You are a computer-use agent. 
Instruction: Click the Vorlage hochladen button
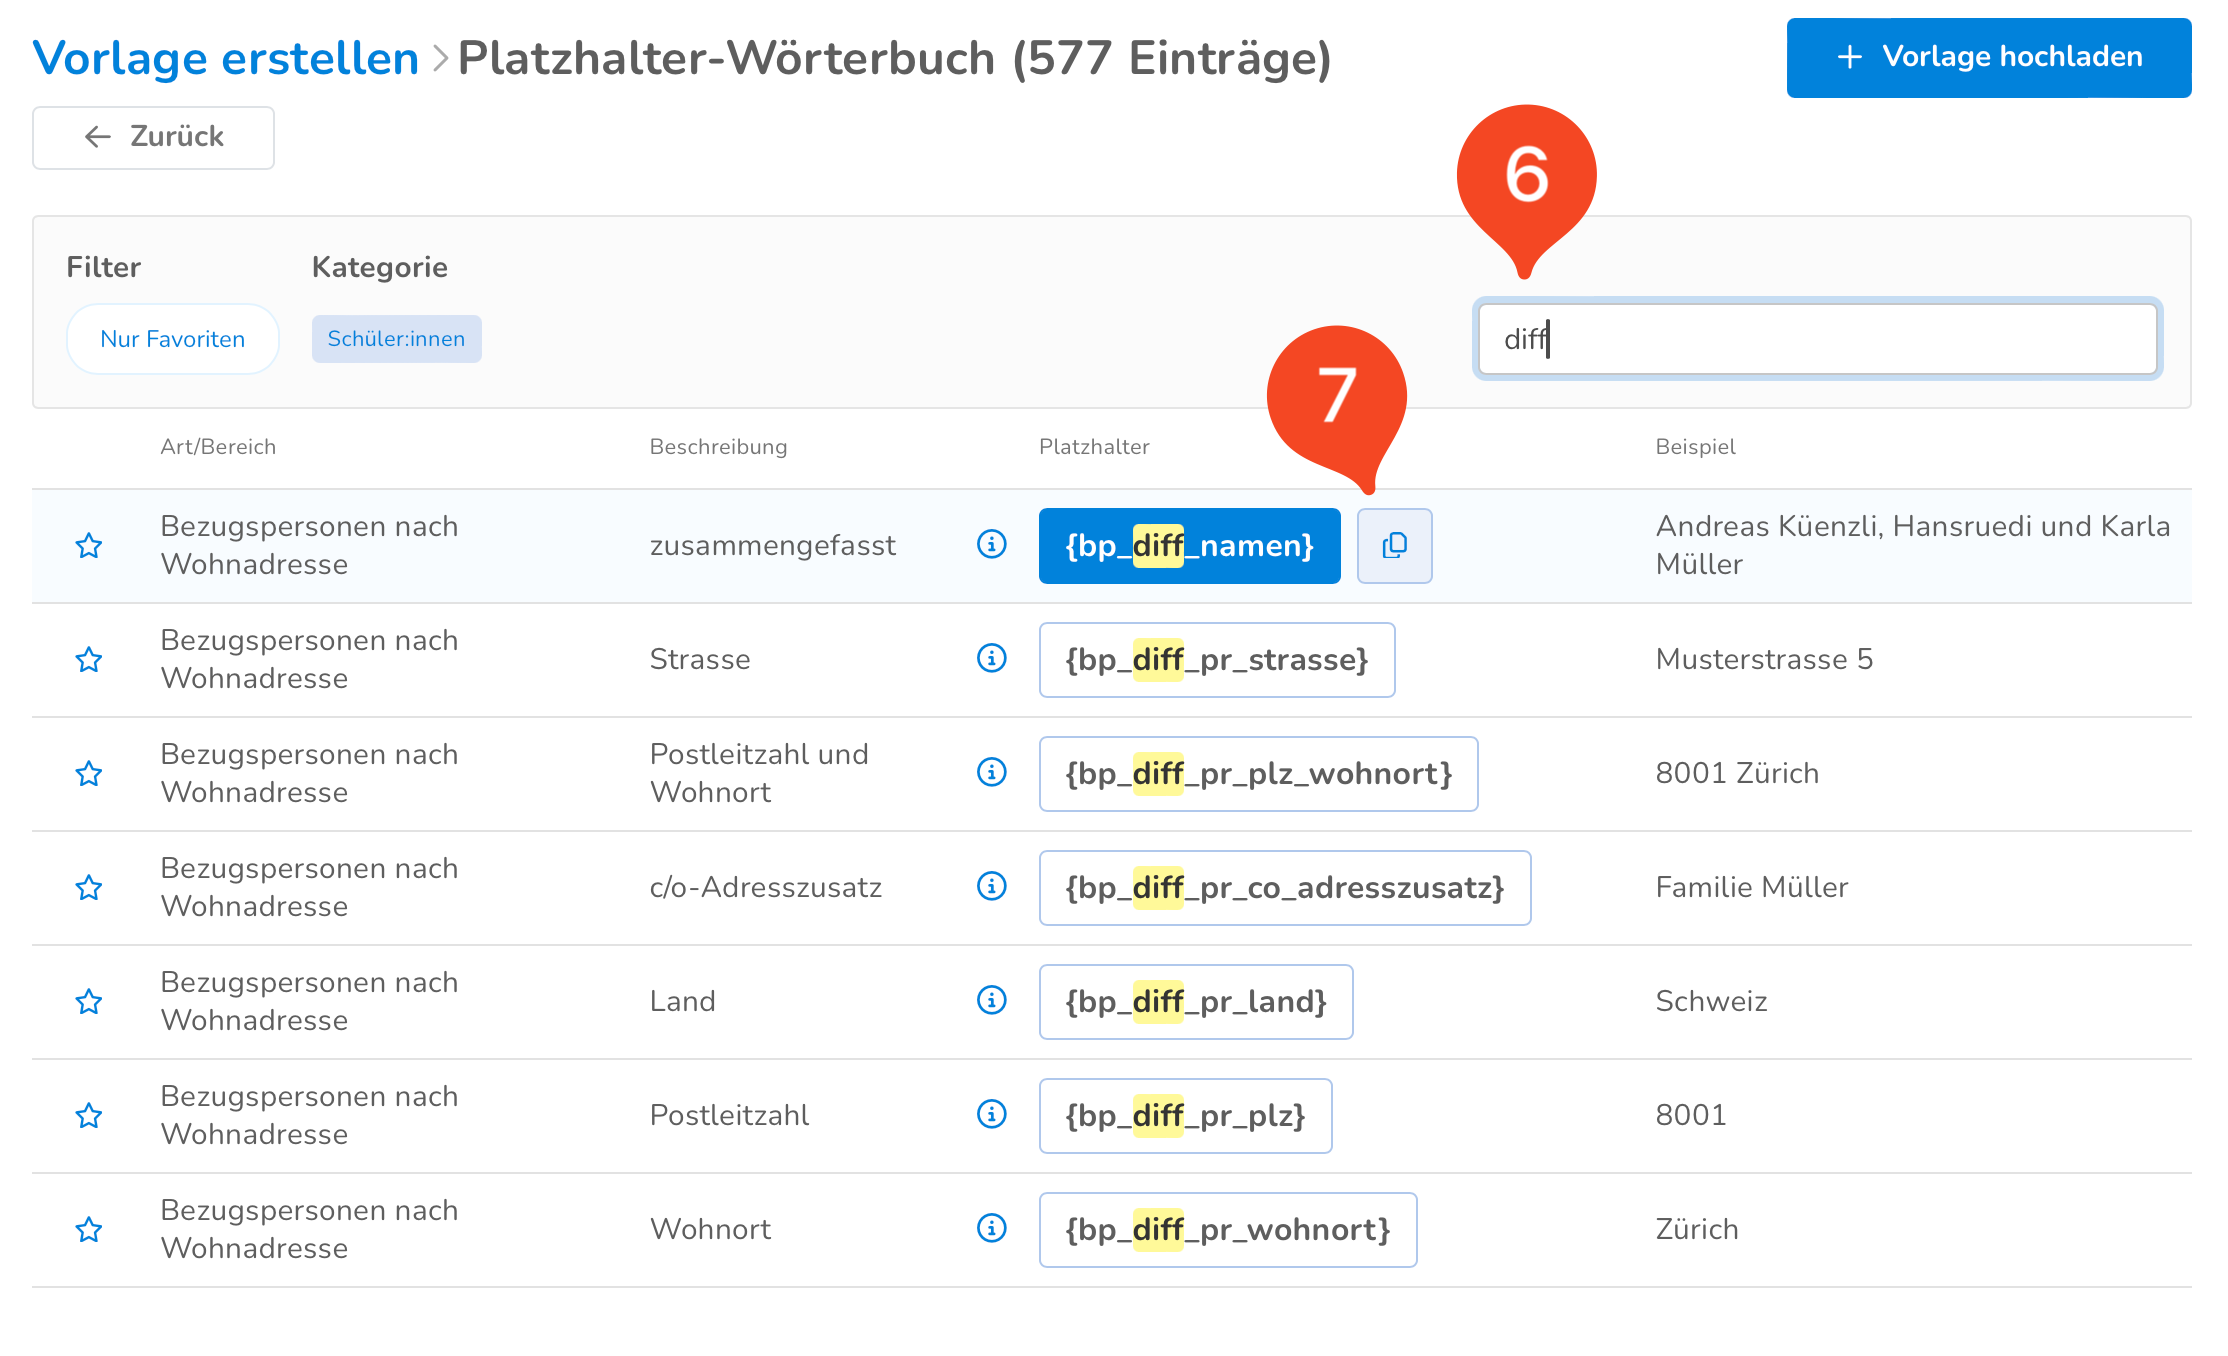click(1988, 57)
